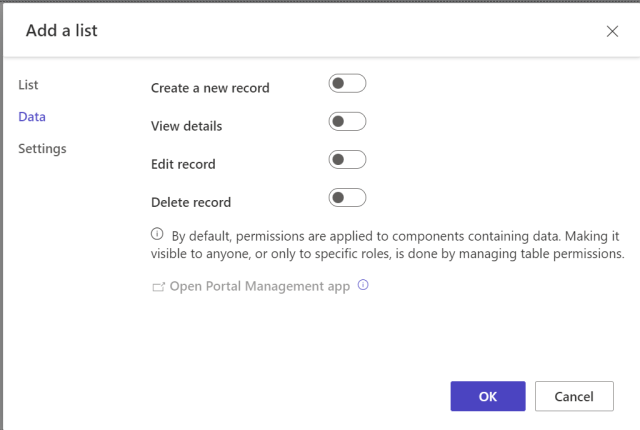
Task: Switch to the List tab
Action: point(28,85)
